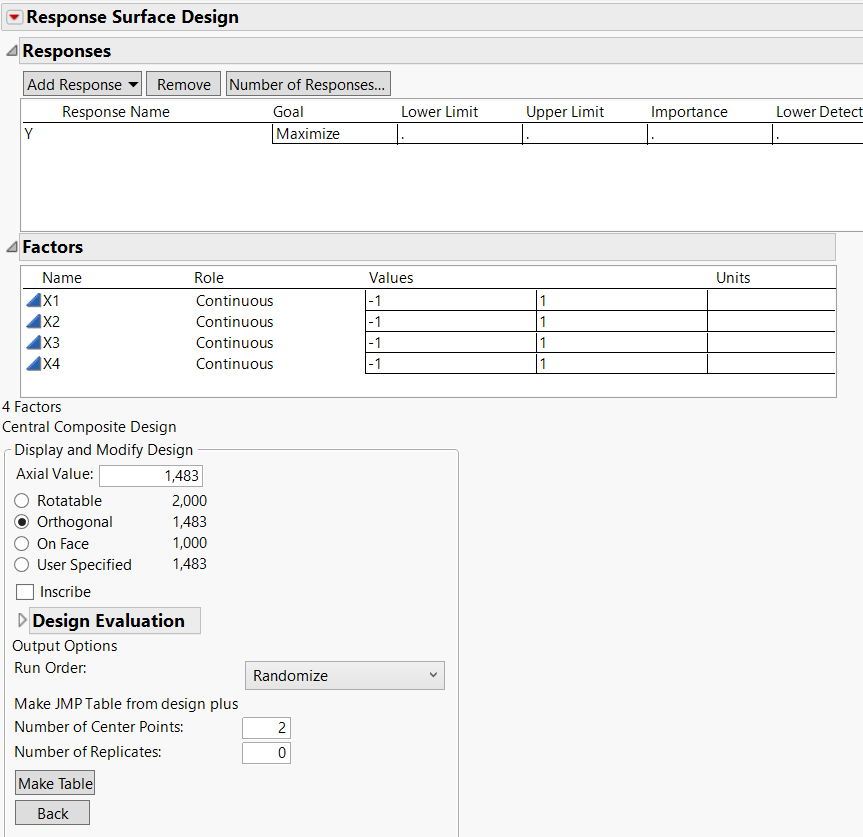This screenshot has width=863, height=837.
Task: Select the User Specified axial option
Action: tap(21, 565)
